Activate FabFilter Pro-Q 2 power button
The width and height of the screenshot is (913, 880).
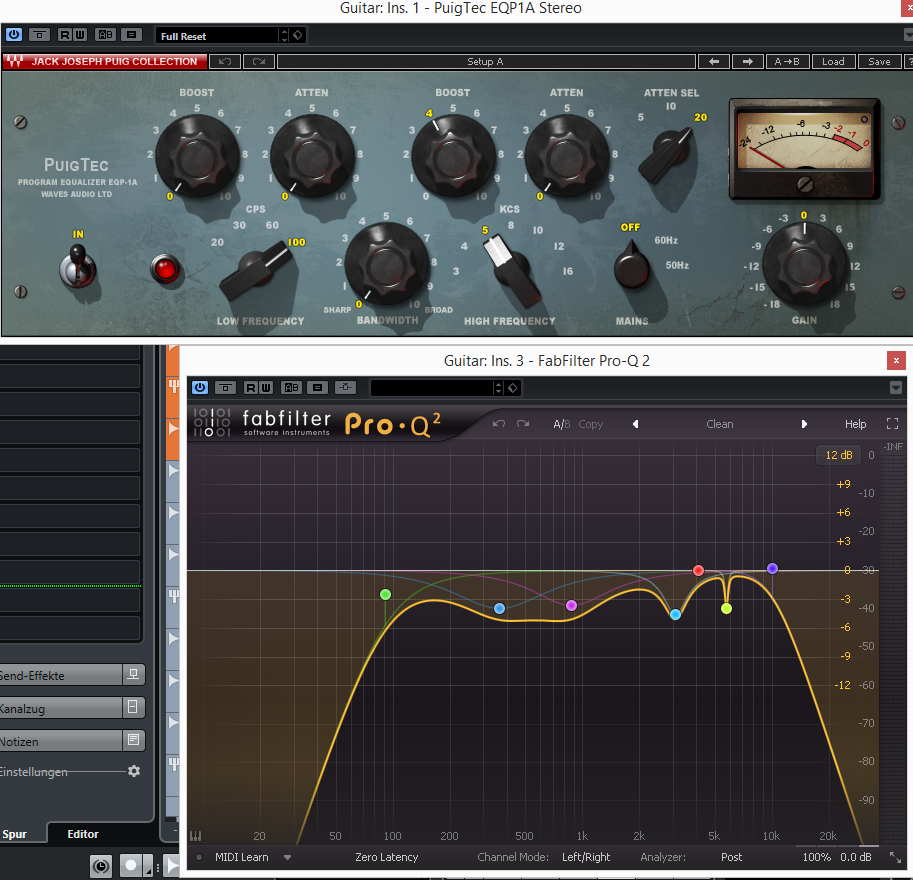[x=200, y=387]
